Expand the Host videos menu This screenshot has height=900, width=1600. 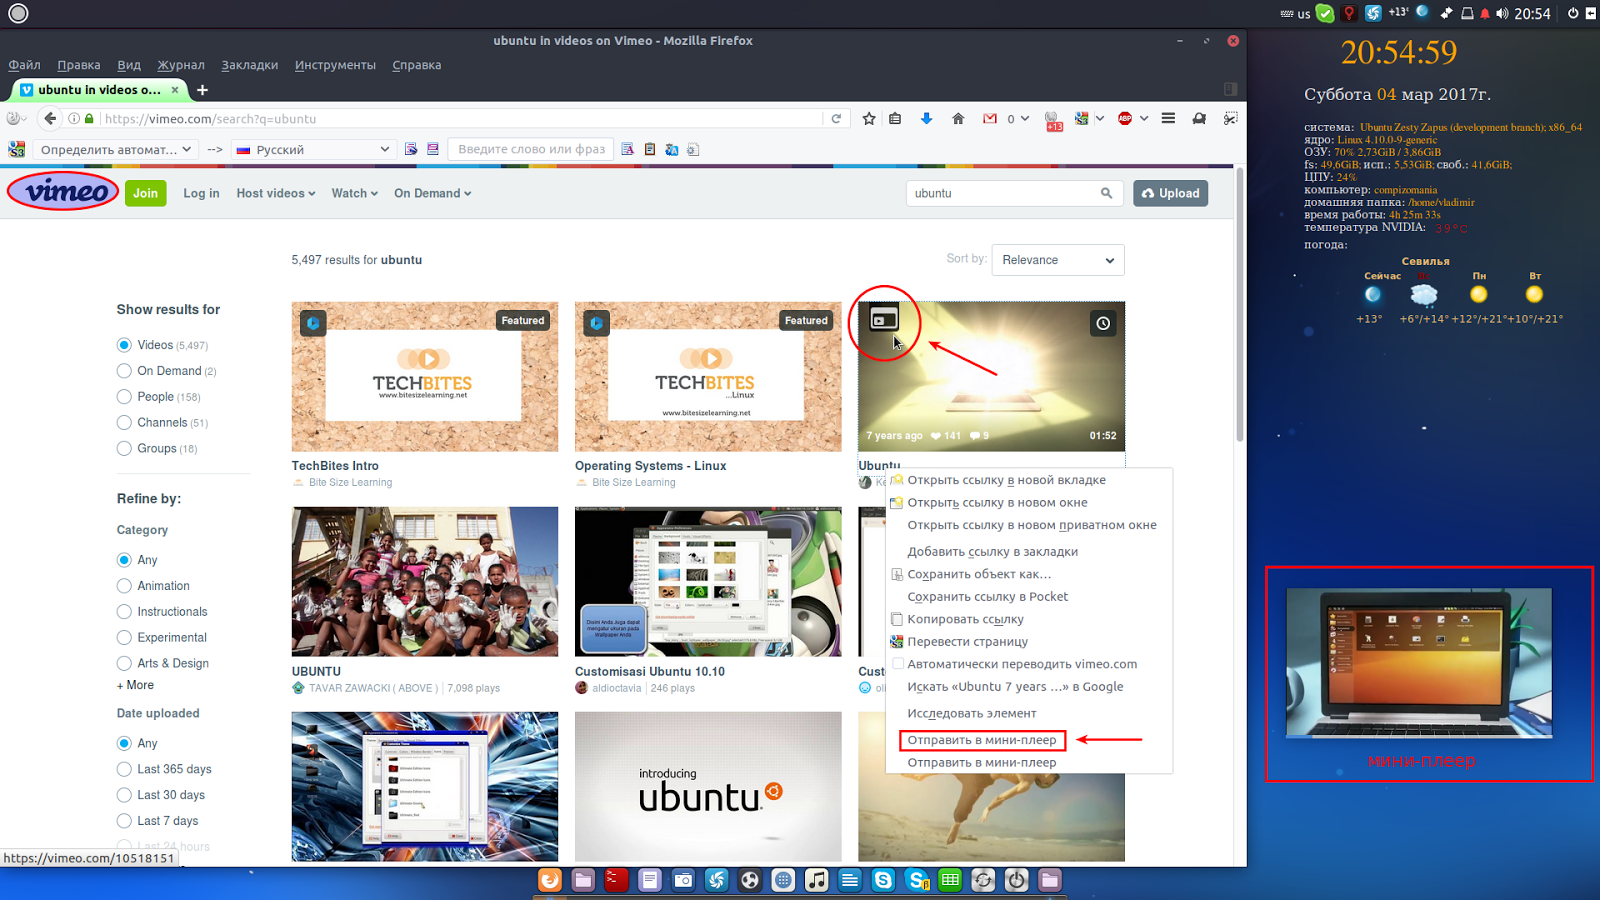coord(275,193)
